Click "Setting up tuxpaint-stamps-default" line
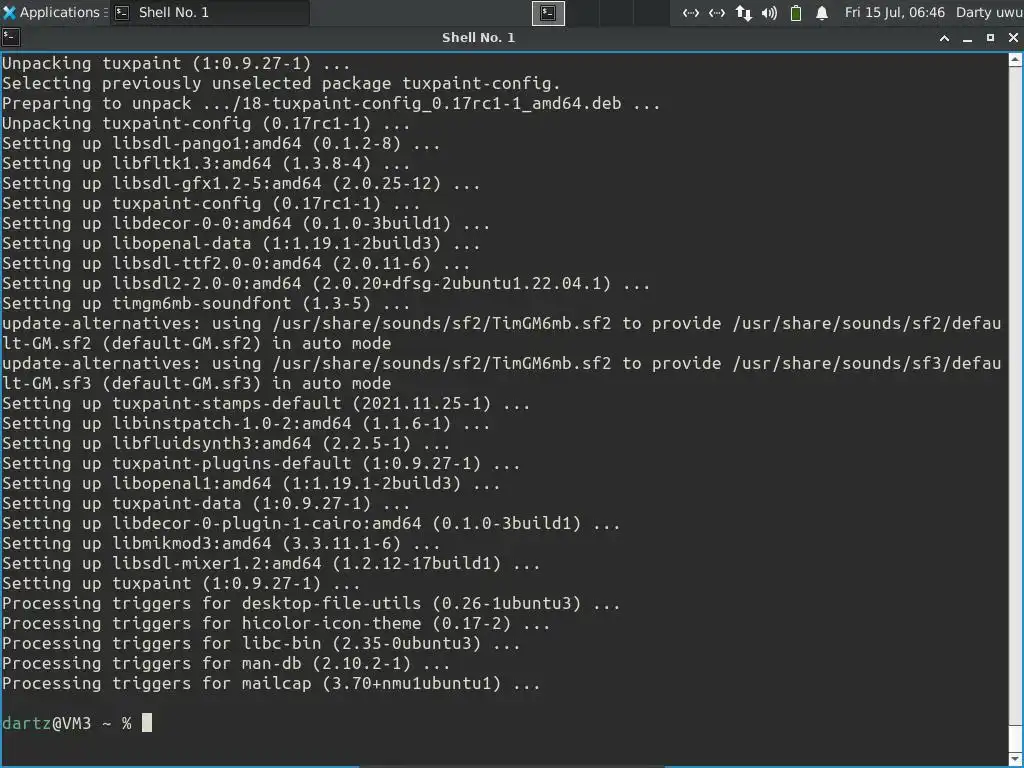The height and width of the screenshot is (768, 1024). point(266,404)
